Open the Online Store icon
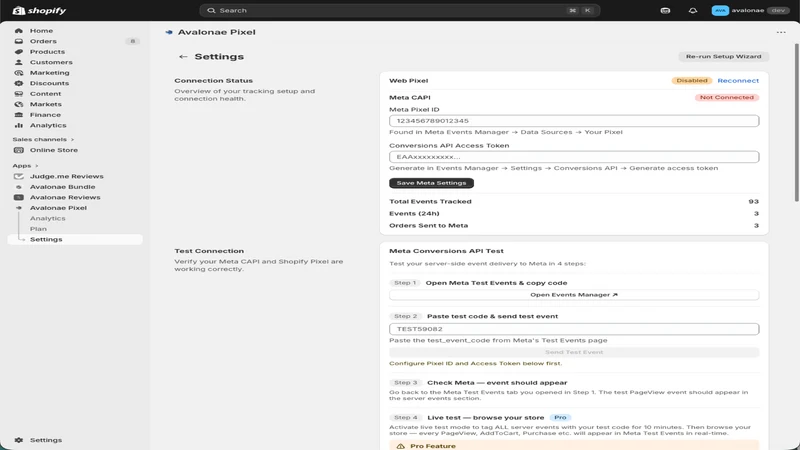Viewport: 800px width, 450px height. click(19, 150)
